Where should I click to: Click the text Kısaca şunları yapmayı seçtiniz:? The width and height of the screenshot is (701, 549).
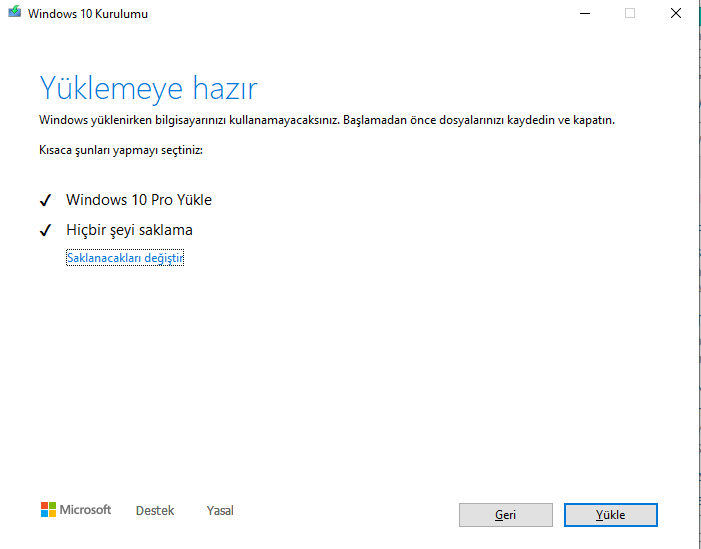pos(121,150)
